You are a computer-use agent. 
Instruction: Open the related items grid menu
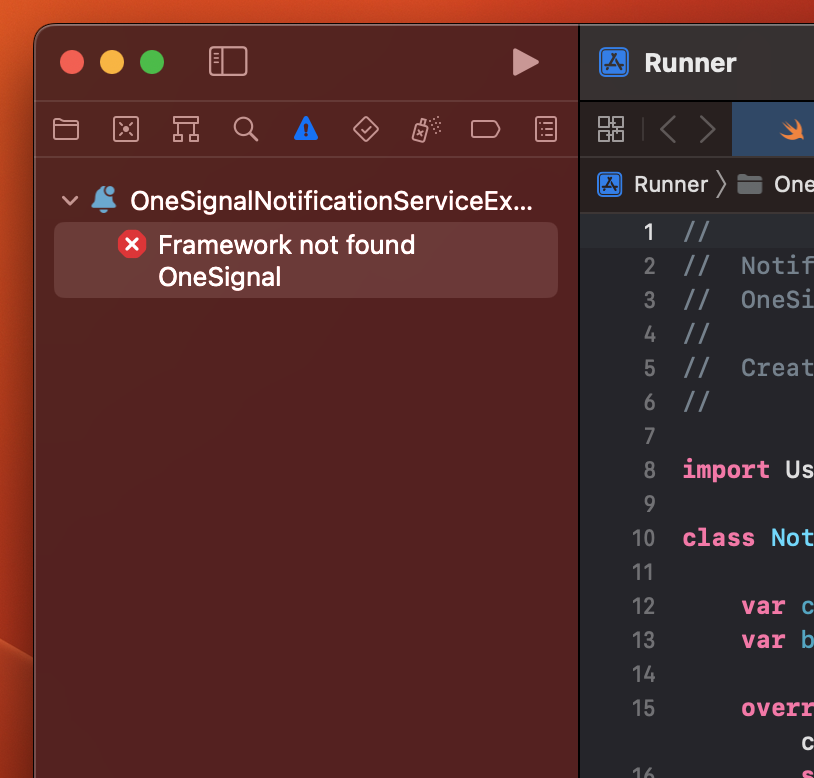pyautogui.click(x=610, y=129)
